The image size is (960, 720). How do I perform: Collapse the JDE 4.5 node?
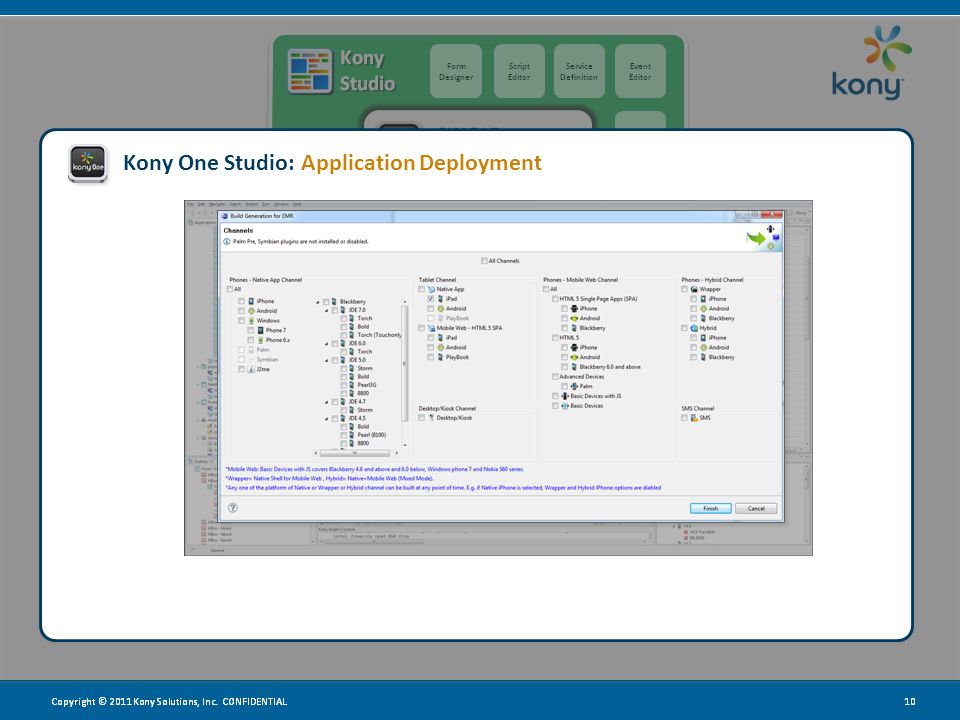(x=326, y=419)
